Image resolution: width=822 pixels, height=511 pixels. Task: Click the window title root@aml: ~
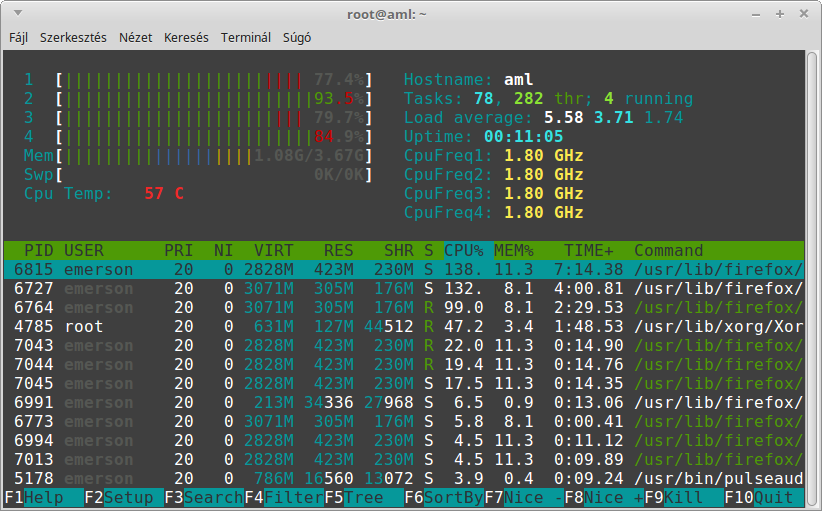point(387,14)
